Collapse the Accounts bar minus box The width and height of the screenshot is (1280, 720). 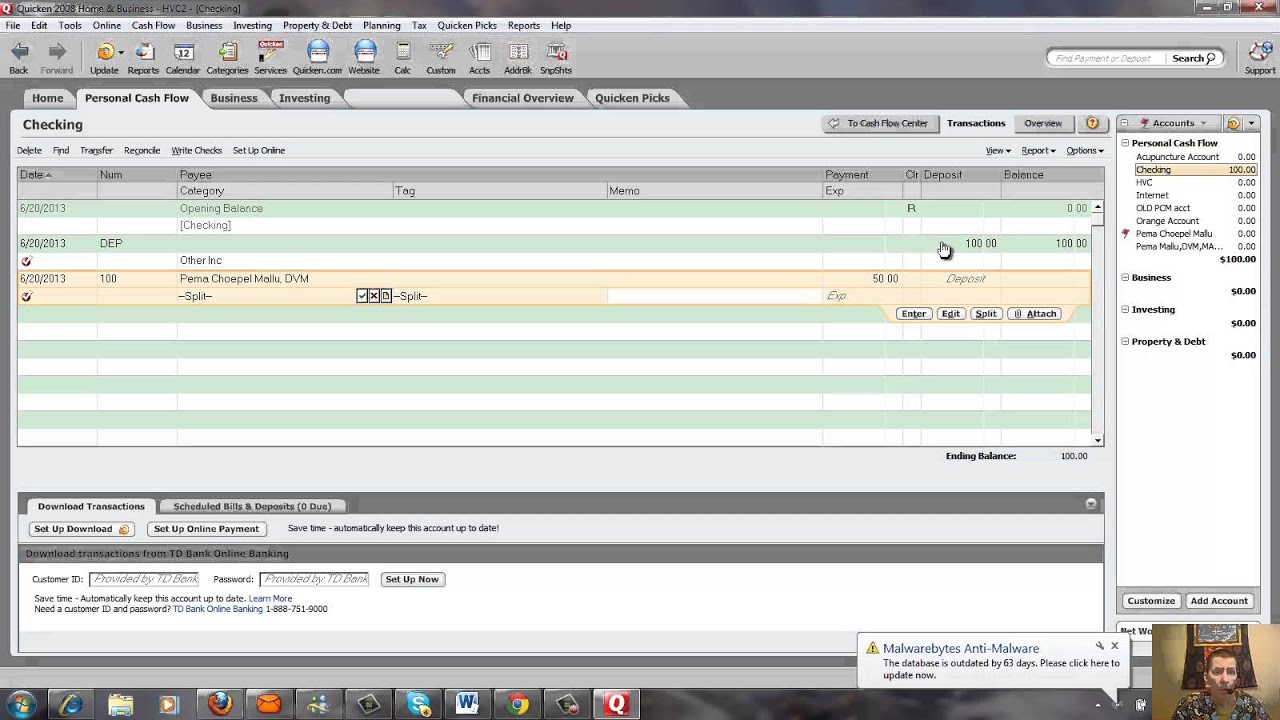[x=1124, y=123]
